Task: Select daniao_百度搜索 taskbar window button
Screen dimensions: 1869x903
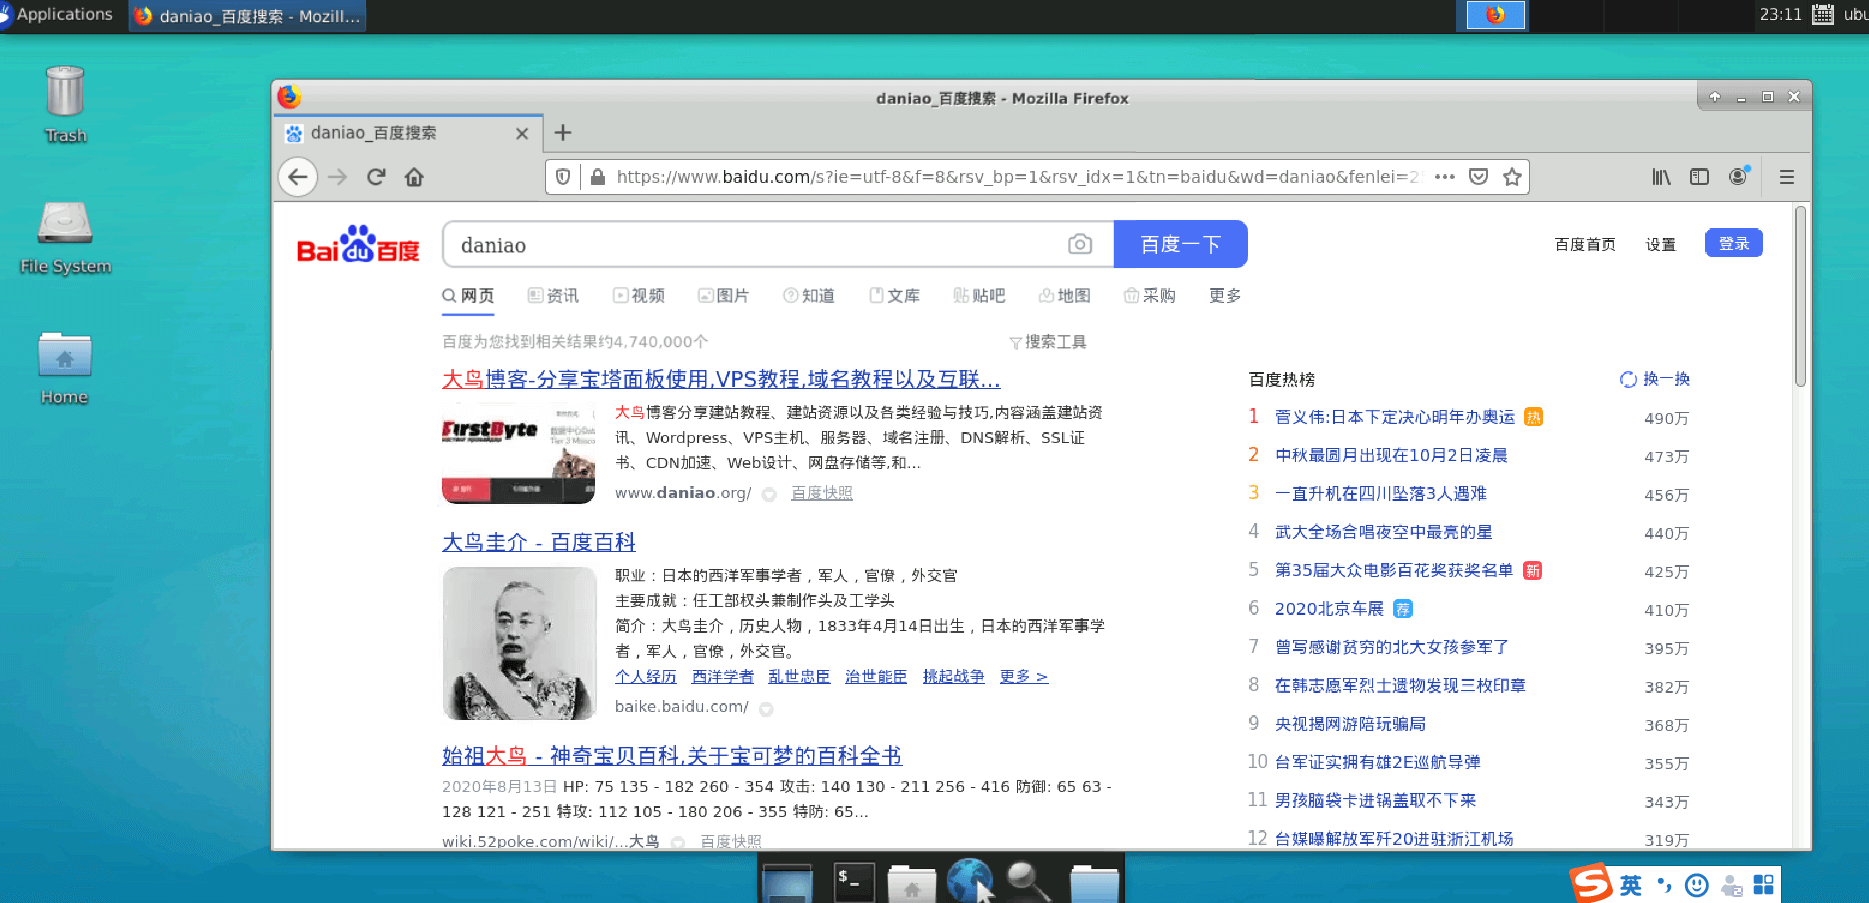Action: click(x=247, y=16)
